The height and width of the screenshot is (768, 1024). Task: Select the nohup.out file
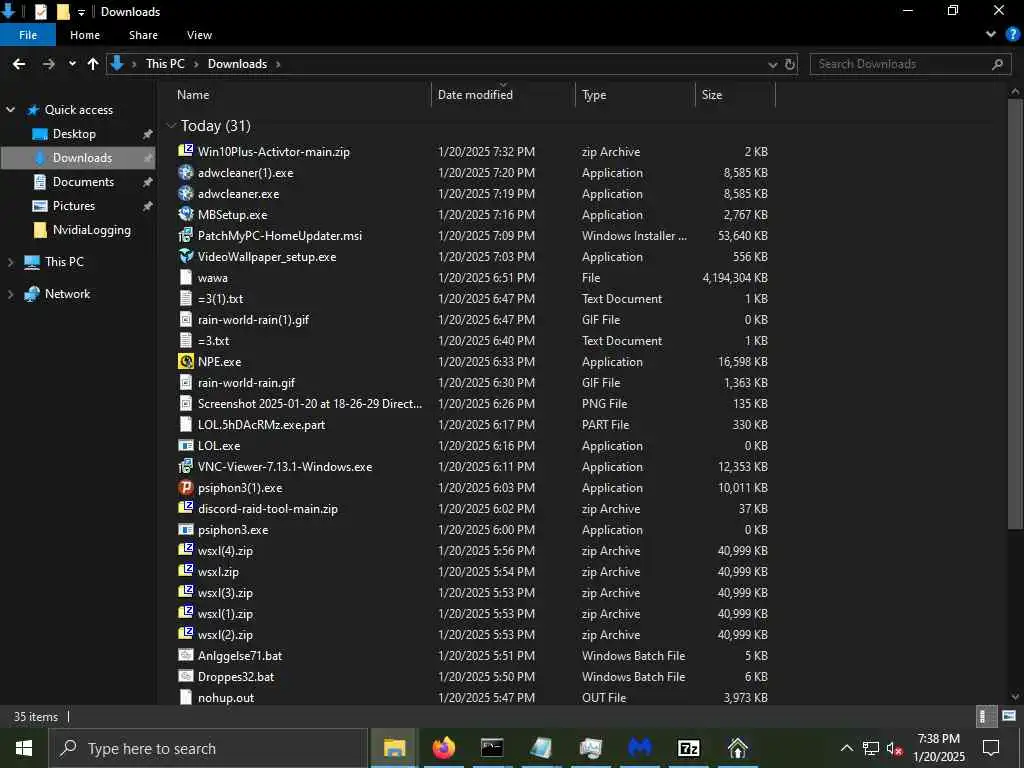[x=226, y=697]
